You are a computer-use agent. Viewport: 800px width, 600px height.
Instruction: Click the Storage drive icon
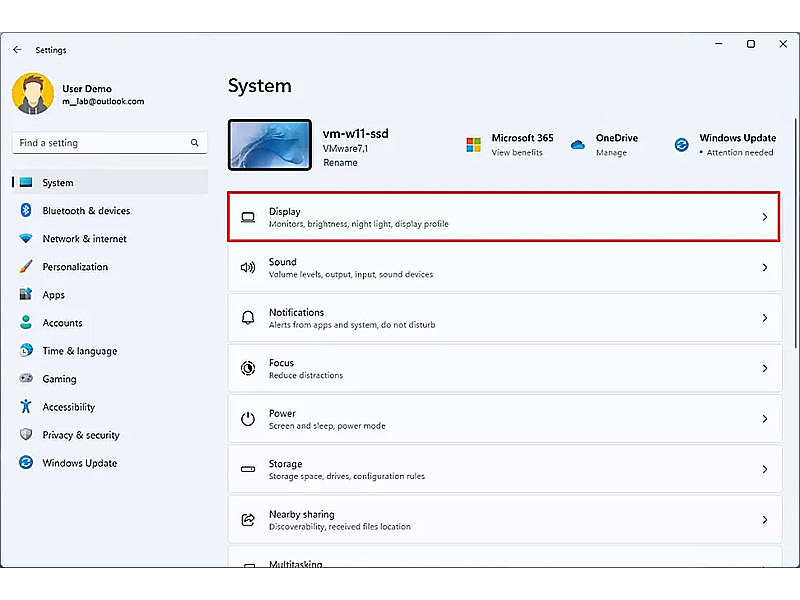(x=248, y=469)
